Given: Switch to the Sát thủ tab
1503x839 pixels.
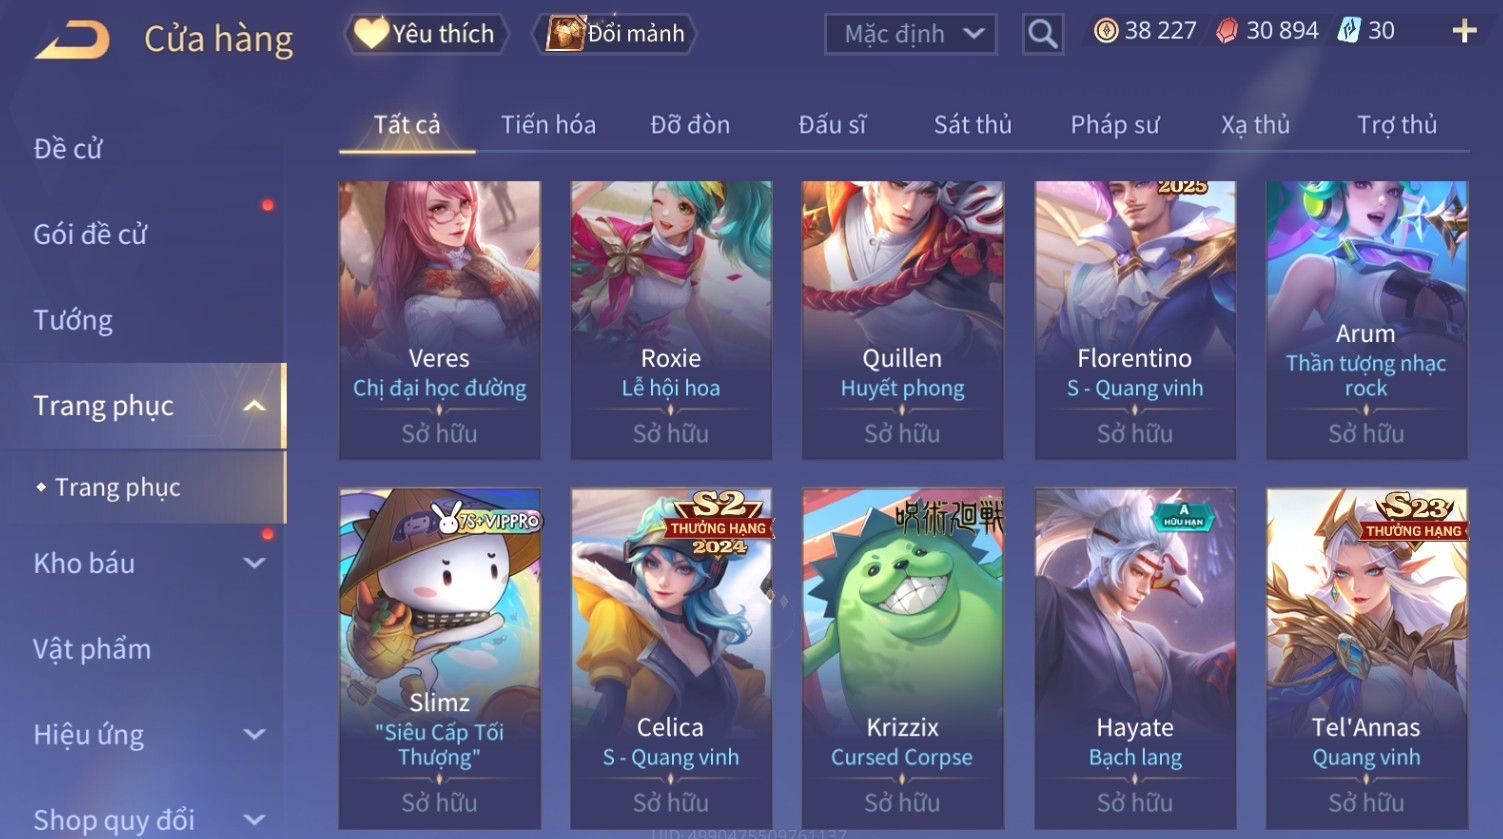Looking at the screenshot, I should coord(973,125).
